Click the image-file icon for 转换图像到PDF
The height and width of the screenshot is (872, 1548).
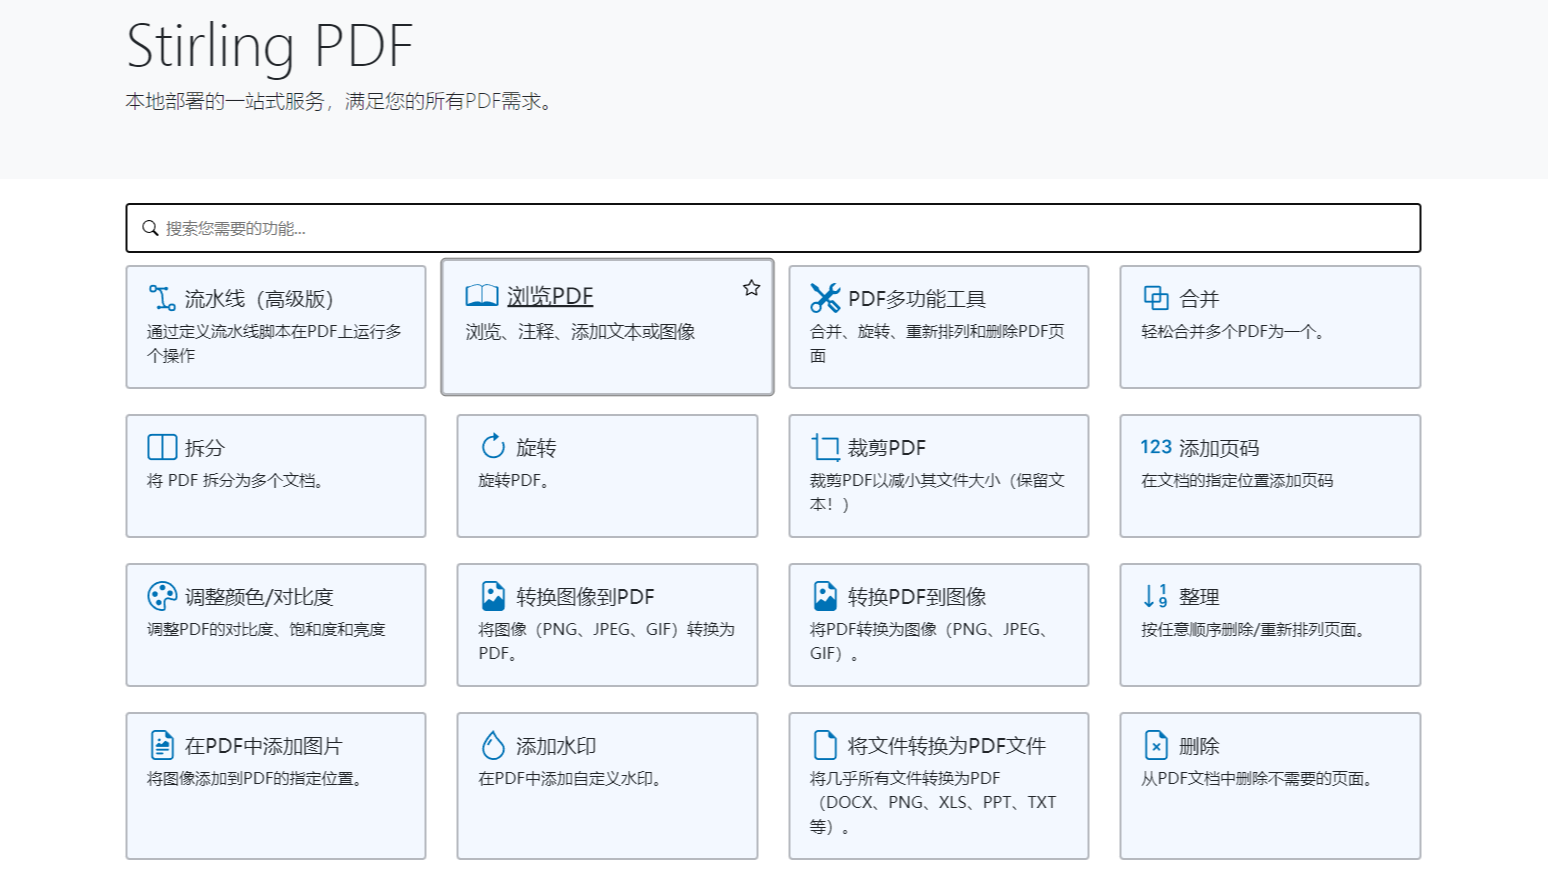point(493,596)
